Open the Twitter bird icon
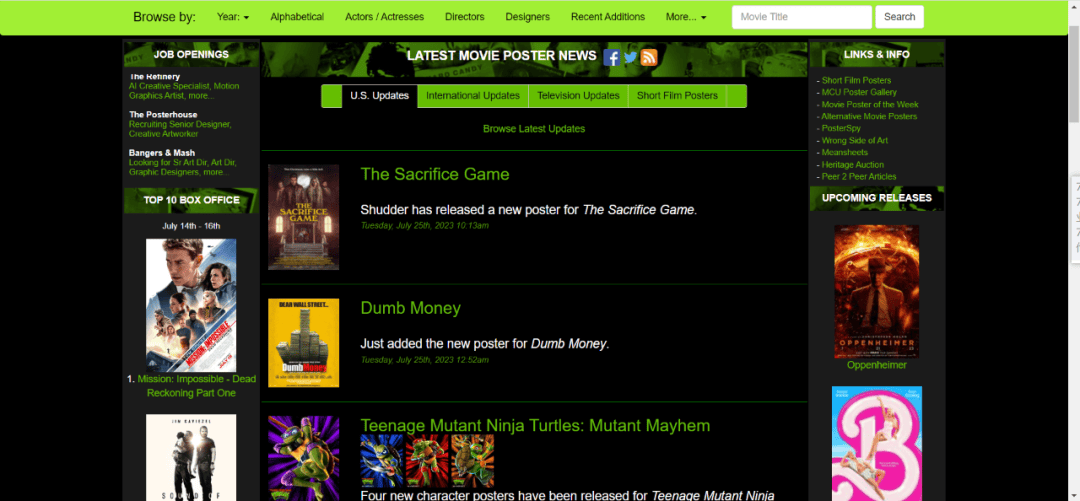 click(x=630, y=57)
